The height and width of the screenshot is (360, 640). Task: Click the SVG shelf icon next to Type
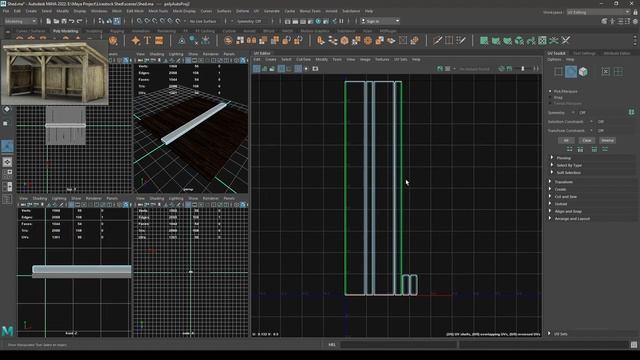click(x=159, y=40)
